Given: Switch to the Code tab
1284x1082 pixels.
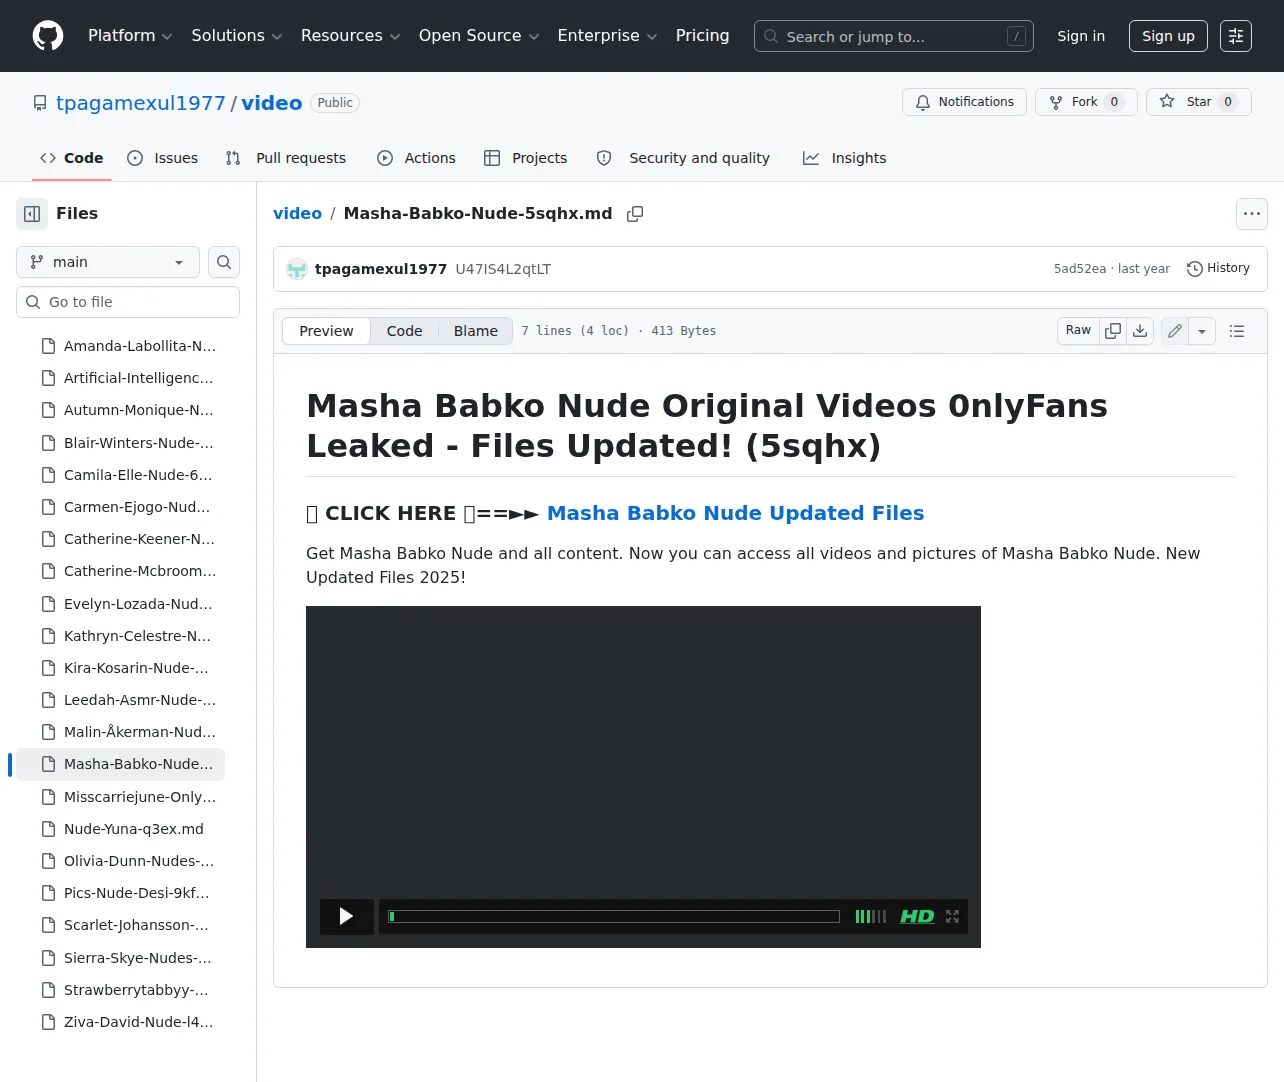Looking at the screenshot, I should click(x=71, y=158).
